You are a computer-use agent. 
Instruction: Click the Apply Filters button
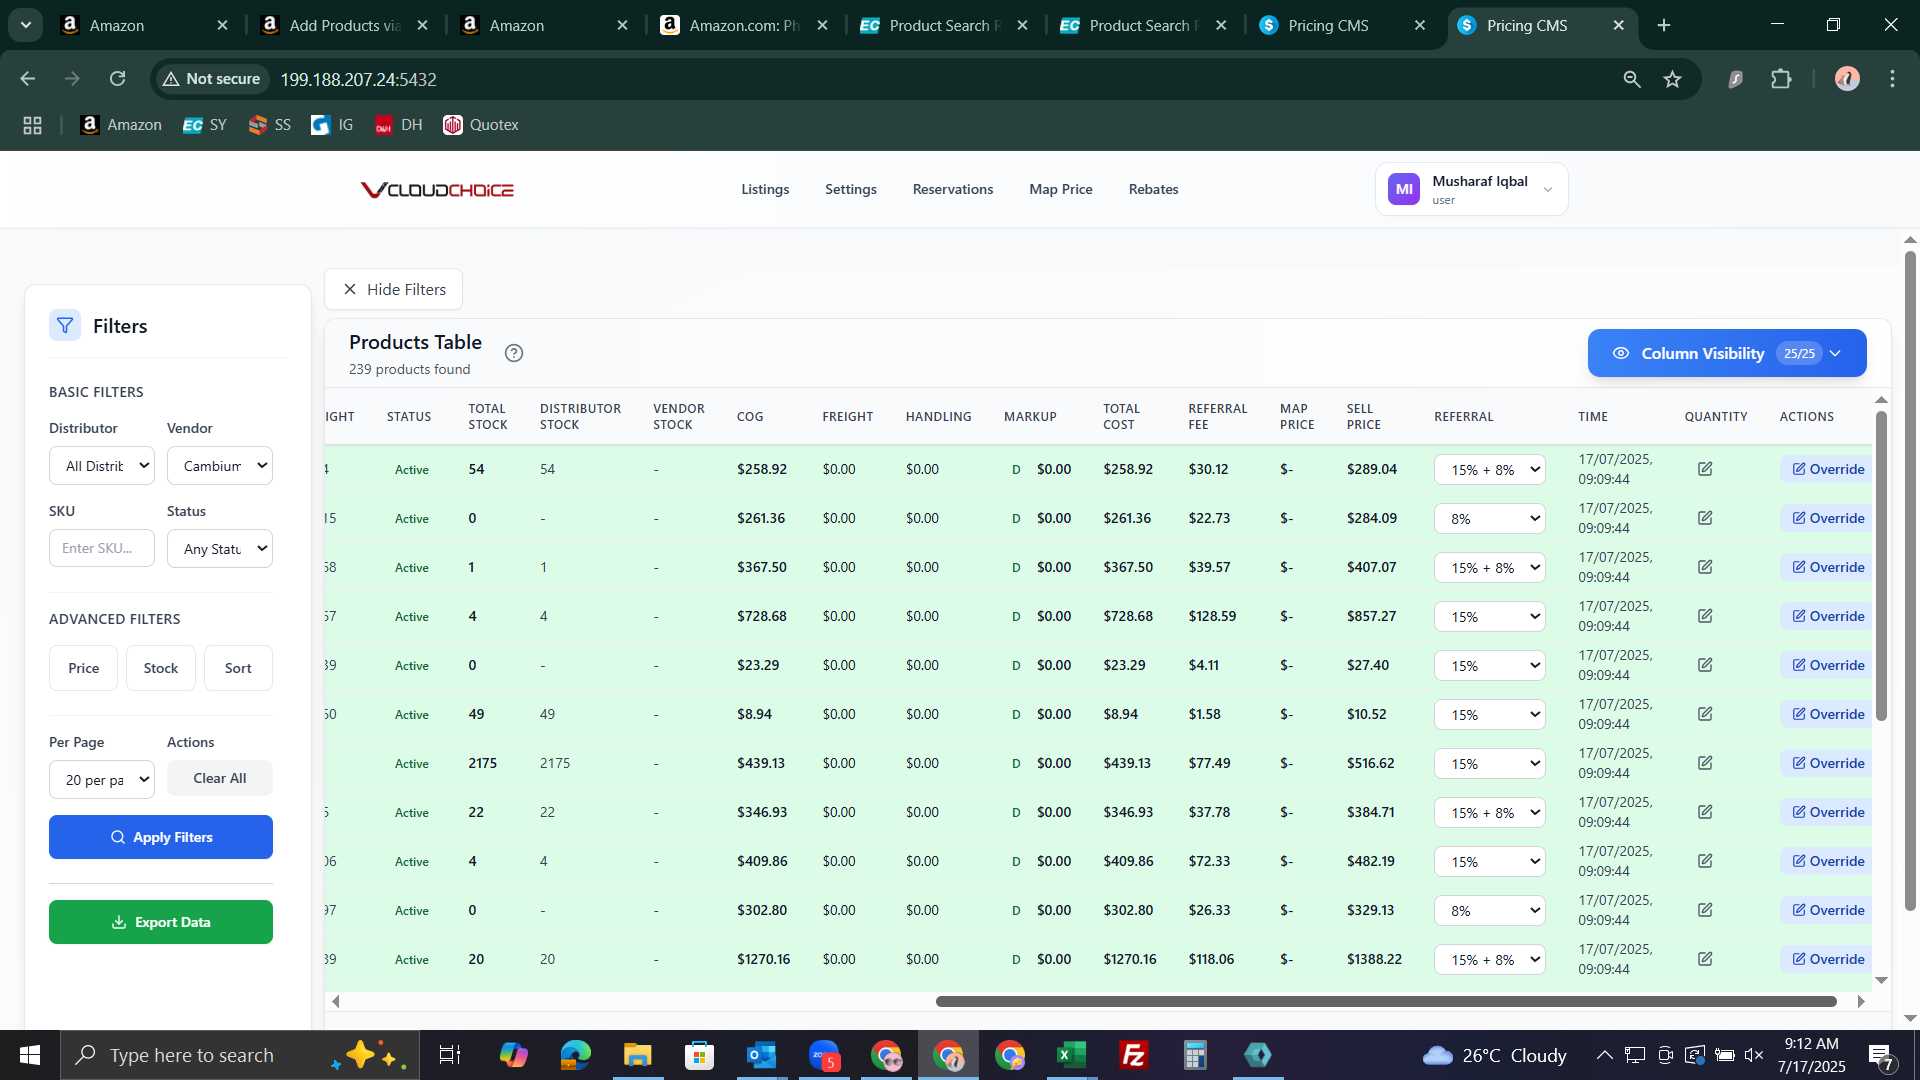[161, 837]
